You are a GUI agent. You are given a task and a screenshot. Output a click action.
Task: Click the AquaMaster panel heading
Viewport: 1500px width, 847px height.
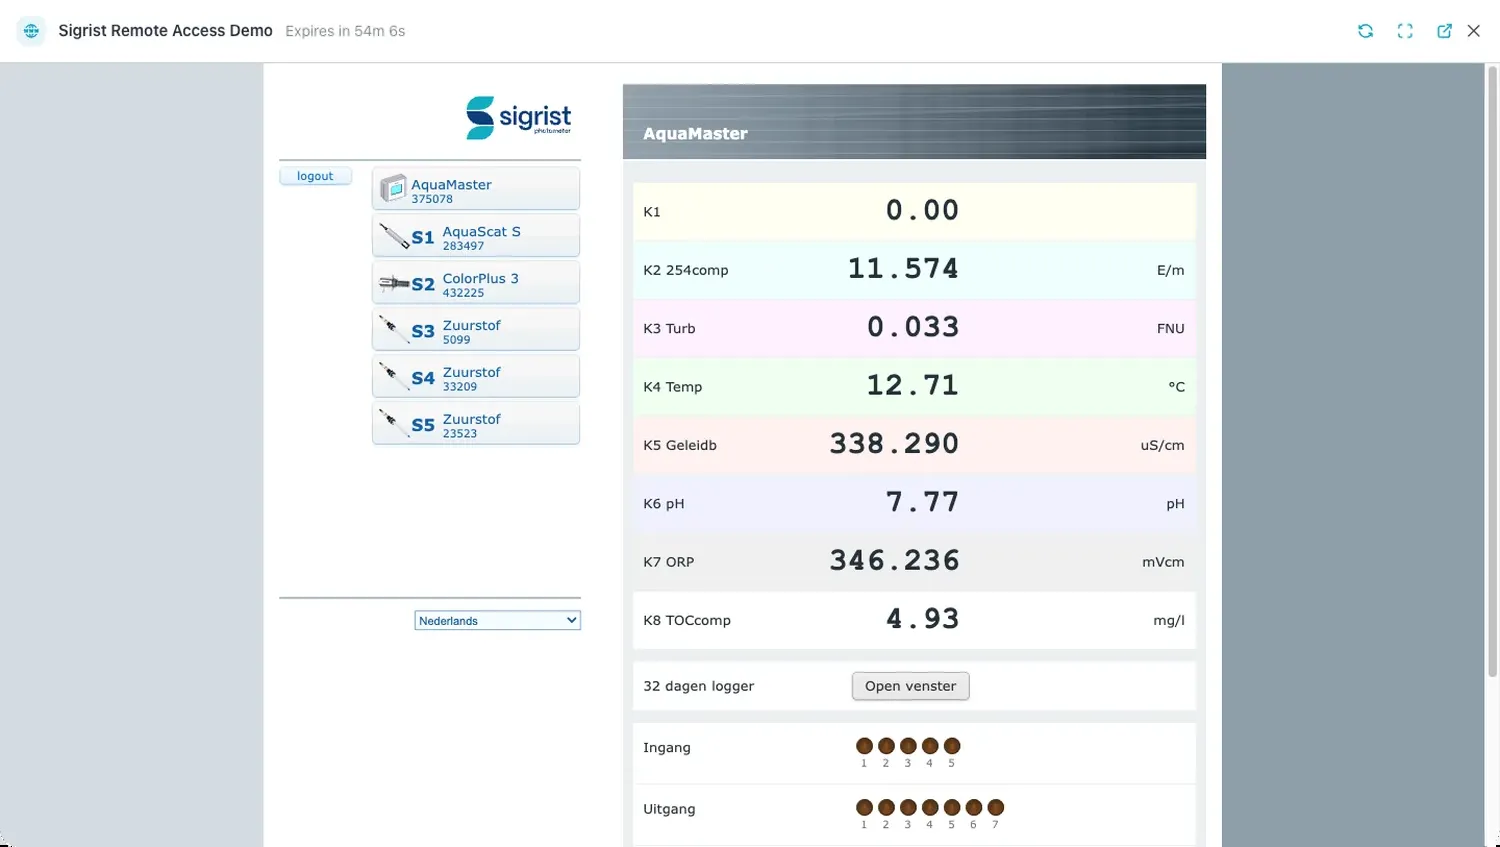pos(695,134)
